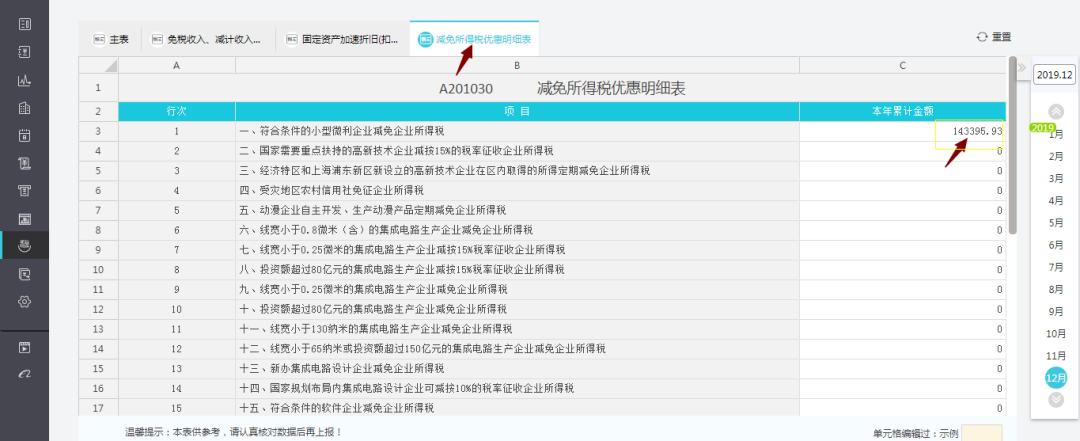Select the 减免所得税优惠明细表 tab

click(475, 39)
